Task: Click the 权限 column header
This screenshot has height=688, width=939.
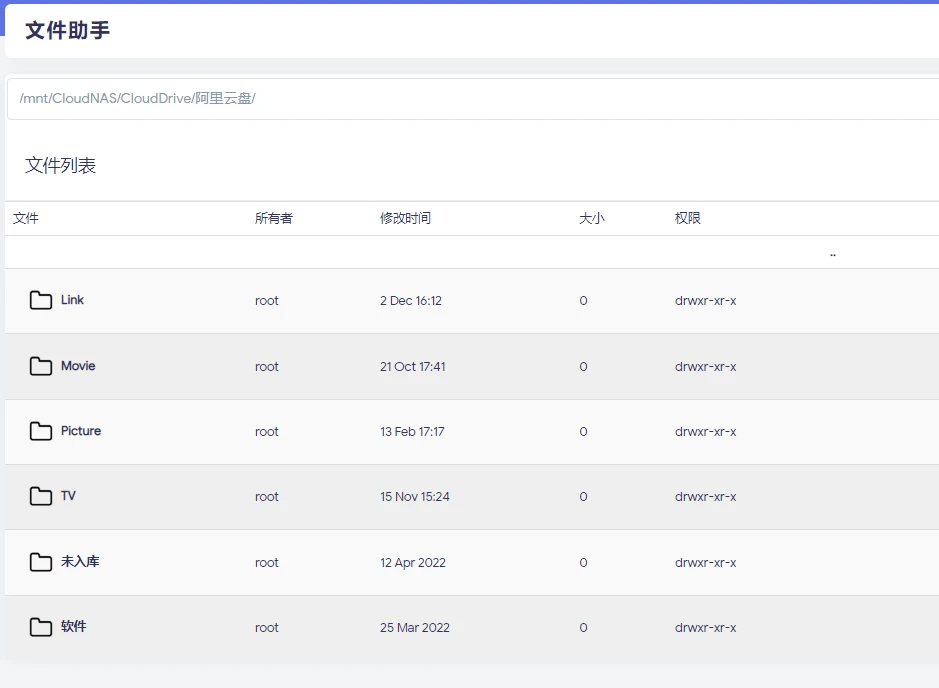Action: (x=688, y=218)
